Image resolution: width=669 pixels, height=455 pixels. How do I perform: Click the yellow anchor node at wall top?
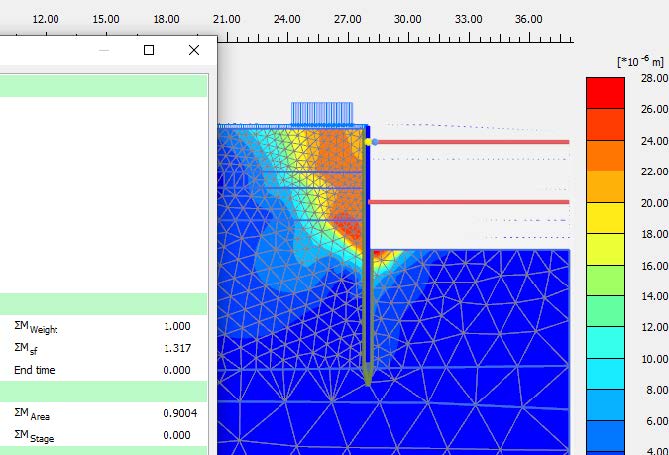(x=368, y=142)
